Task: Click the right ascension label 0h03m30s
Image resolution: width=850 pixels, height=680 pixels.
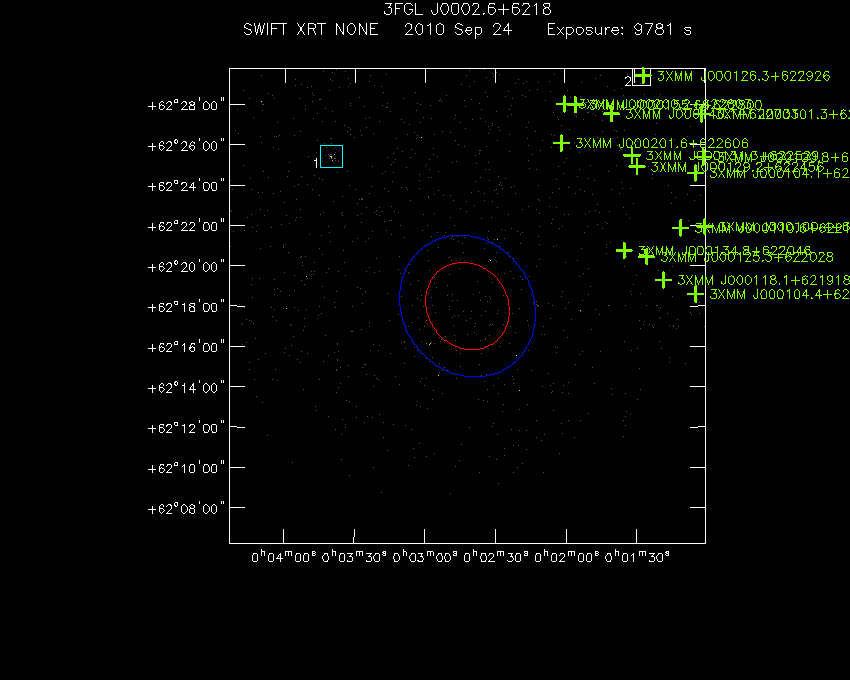Action: 355,557
